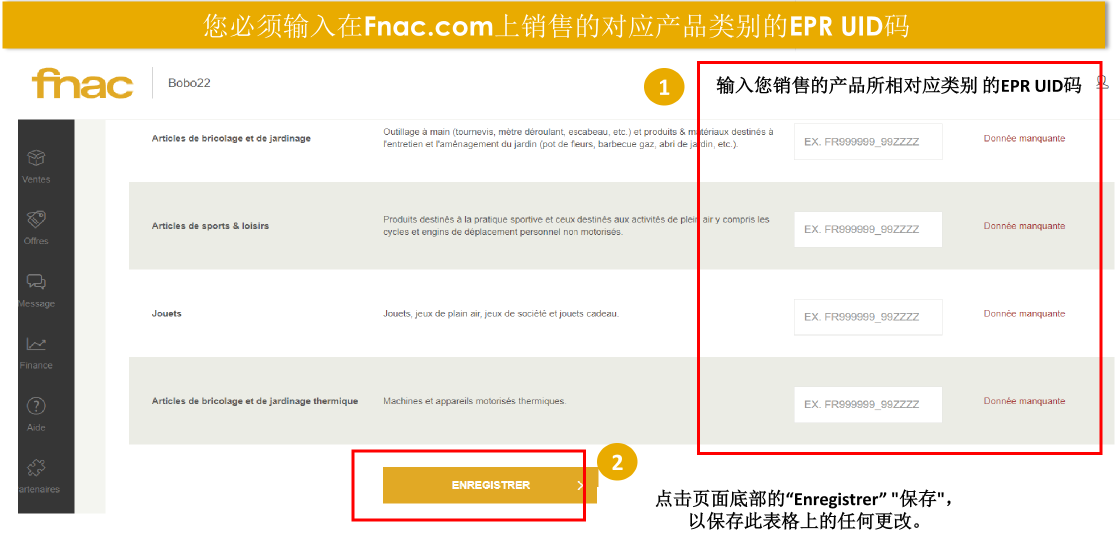
Task: Click the Bobo22 shop name
Action: click(x=189, y=83)
